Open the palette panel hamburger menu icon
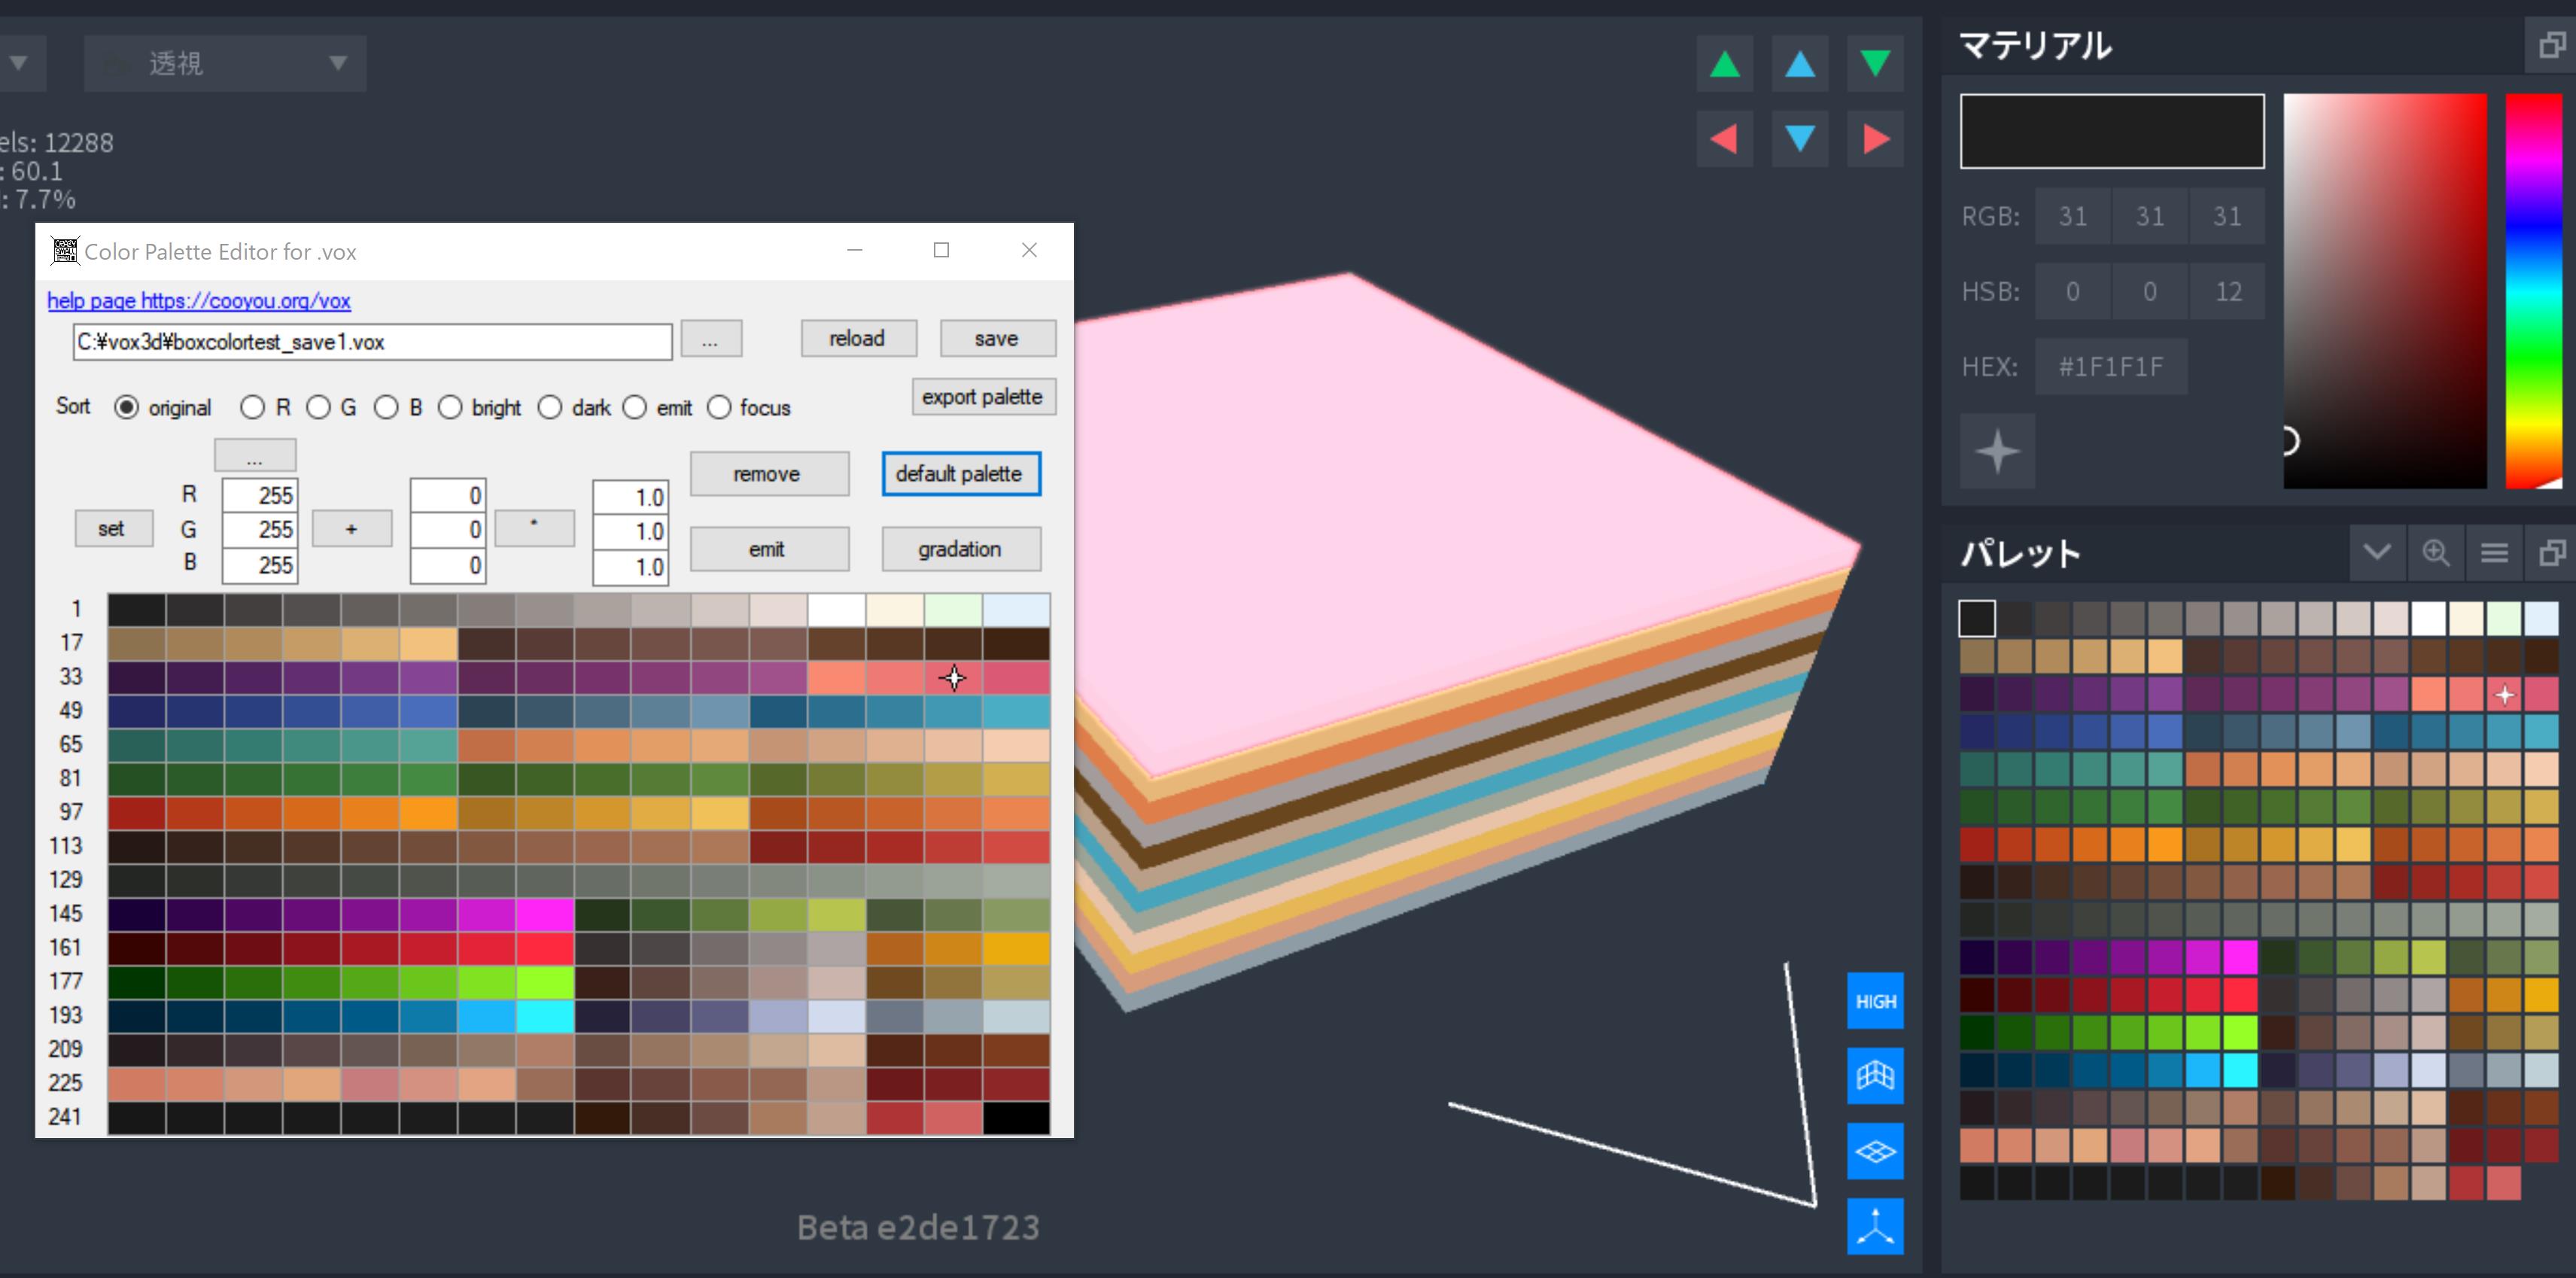This screenshot has height=1278, width=2576. tap(2494, 552)
